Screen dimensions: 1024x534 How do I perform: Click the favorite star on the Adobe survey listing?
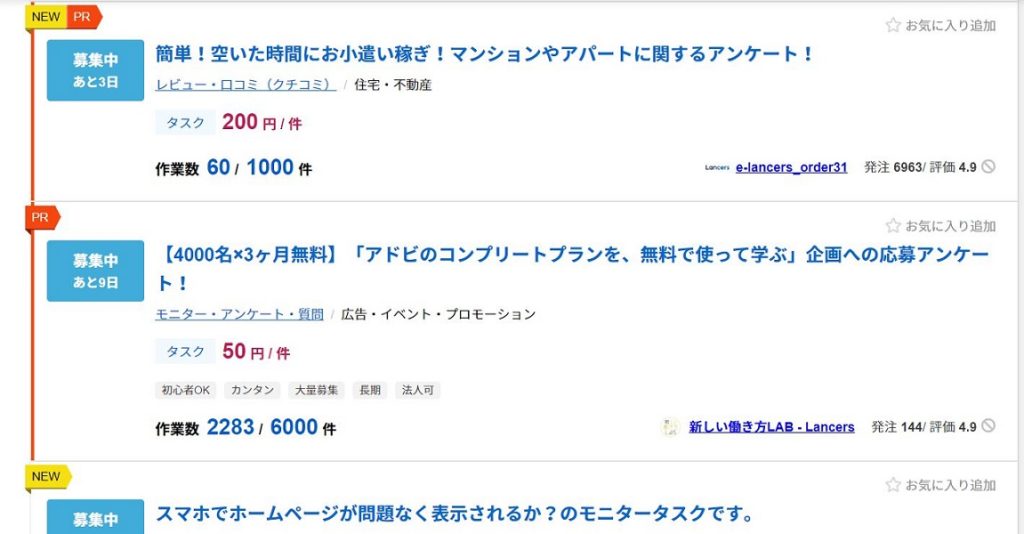[x=893, y=226]
